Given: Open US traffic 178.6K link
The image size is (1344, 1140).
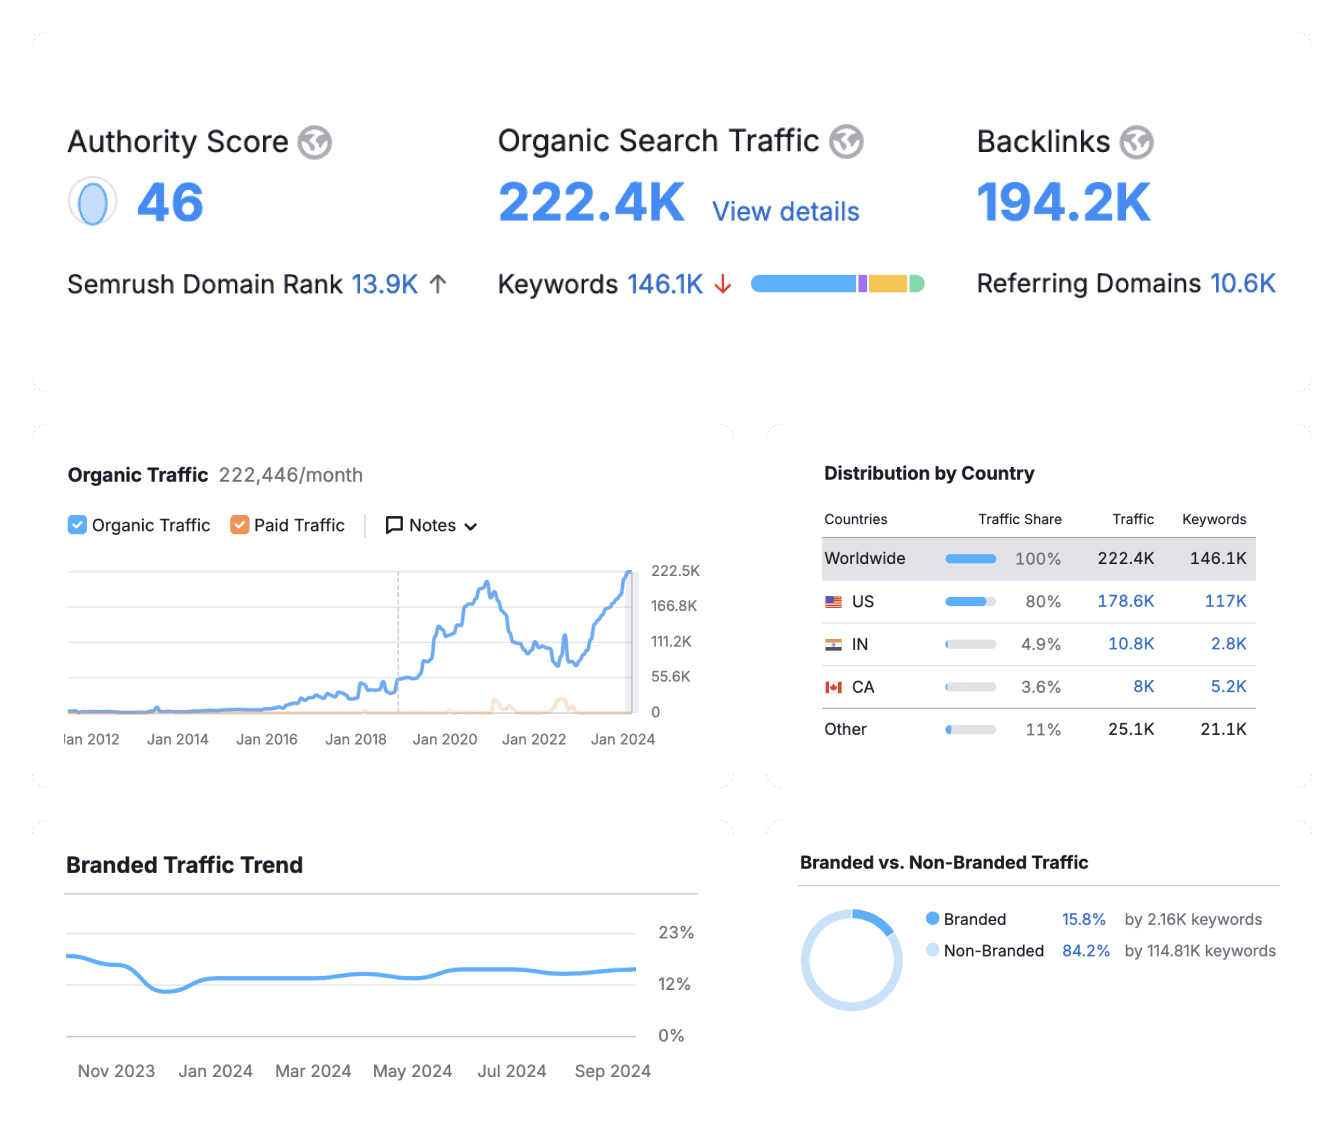Looking at the screenshot, I should point(1126,601).
